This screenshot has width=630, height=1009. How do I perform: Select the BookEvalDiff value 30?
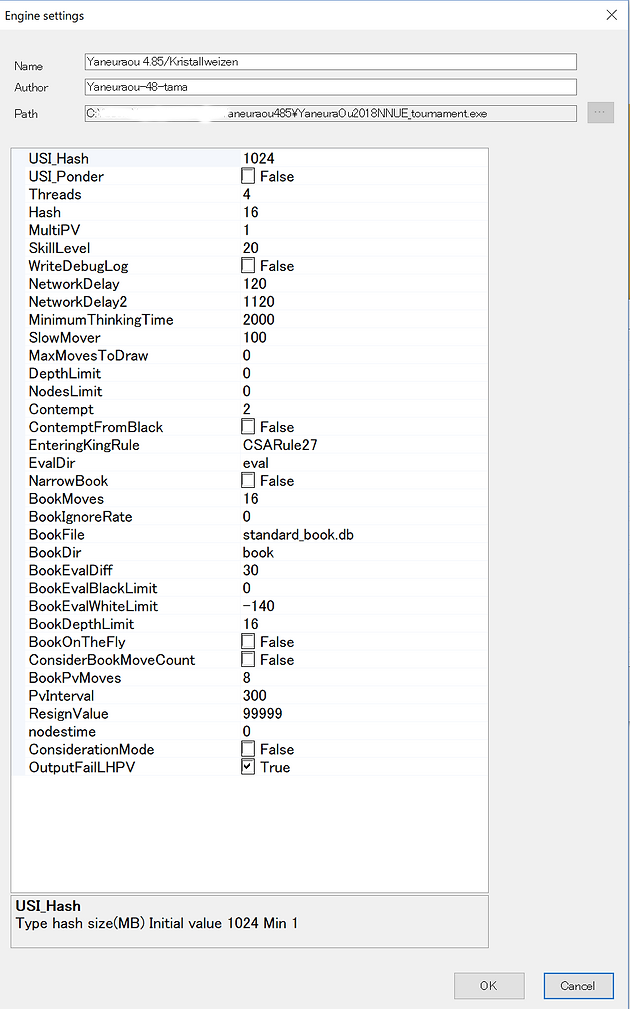[250, 570]
